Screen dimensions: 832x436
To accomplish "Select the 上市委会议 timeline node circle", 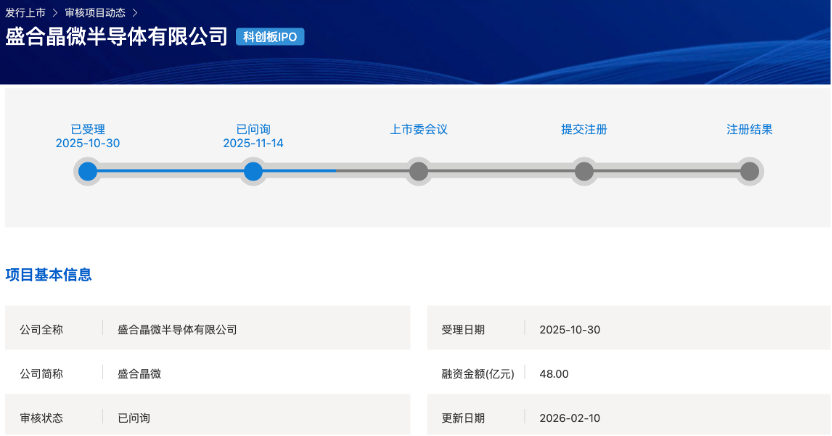I will tap(419, 172).
